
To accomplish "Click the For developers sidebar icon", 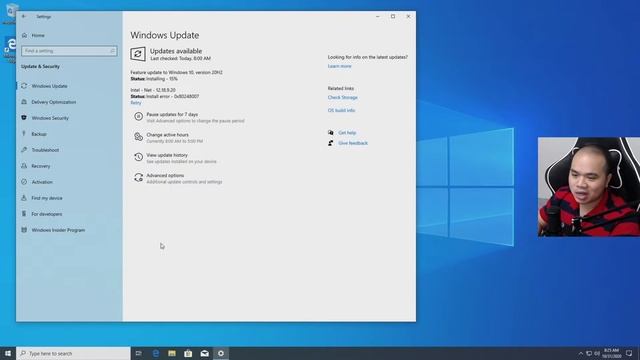I will point(24,213).
